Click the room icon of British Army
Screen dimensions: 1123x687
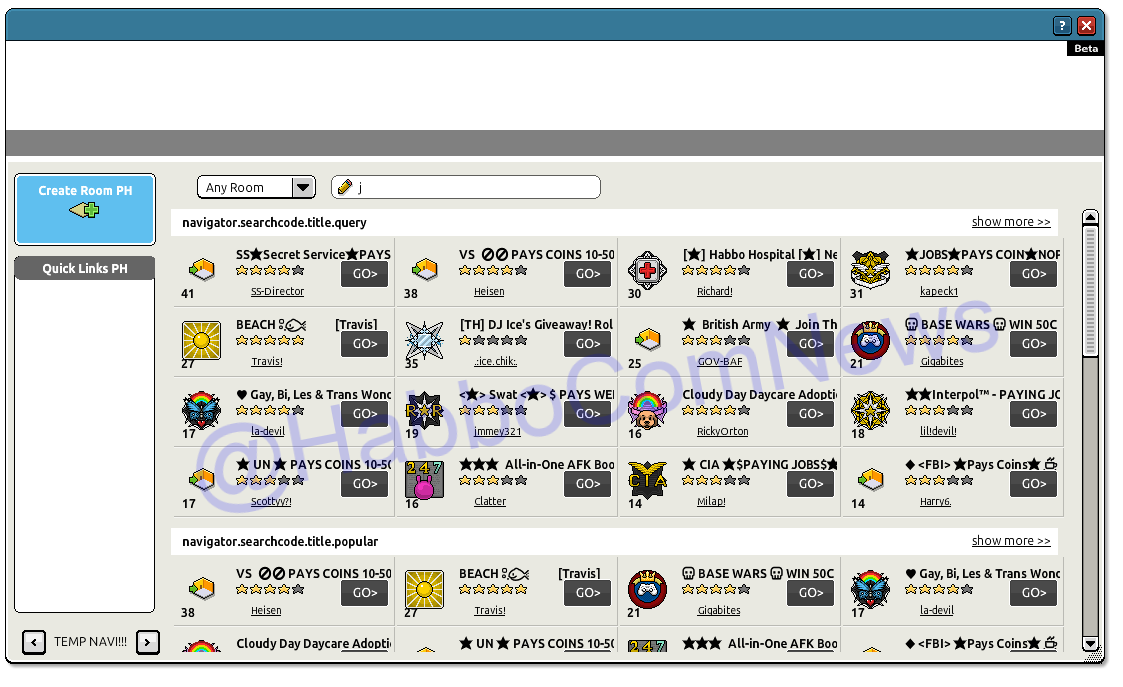[647, 339]
